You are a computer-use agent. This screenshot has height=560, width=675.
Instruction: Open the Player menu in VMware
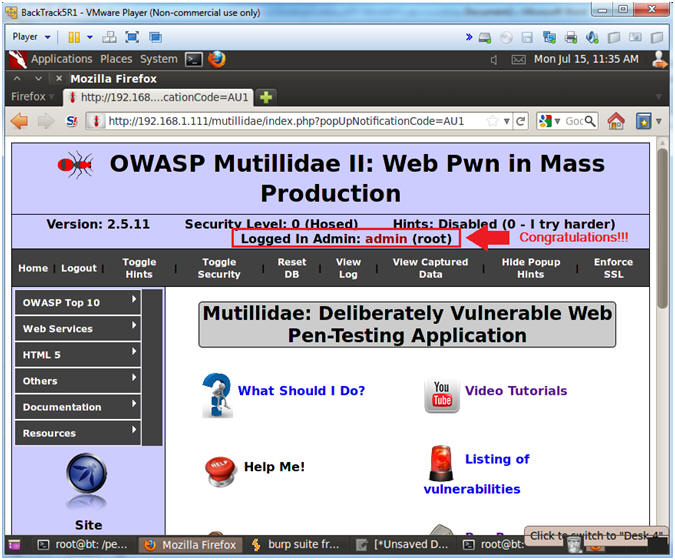point(31,37)
